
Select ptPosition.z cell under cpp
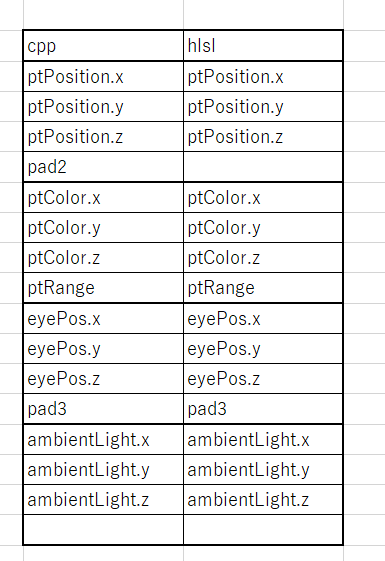tap(103, 137)
